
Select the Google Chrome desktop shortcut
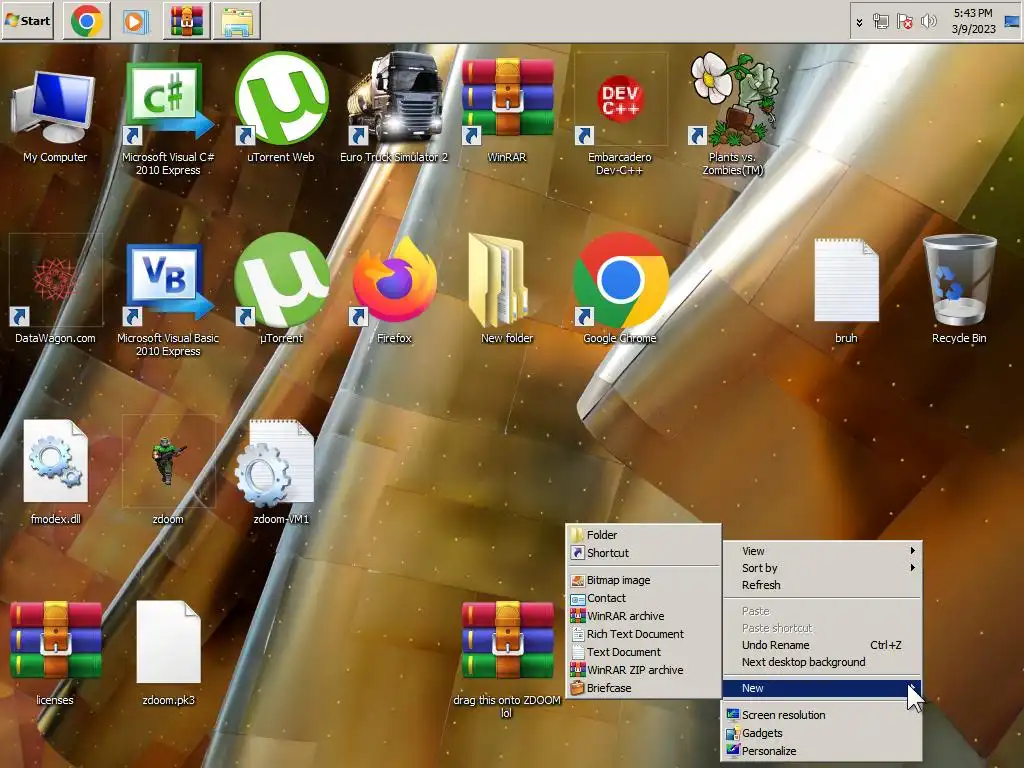click(620, 291)
